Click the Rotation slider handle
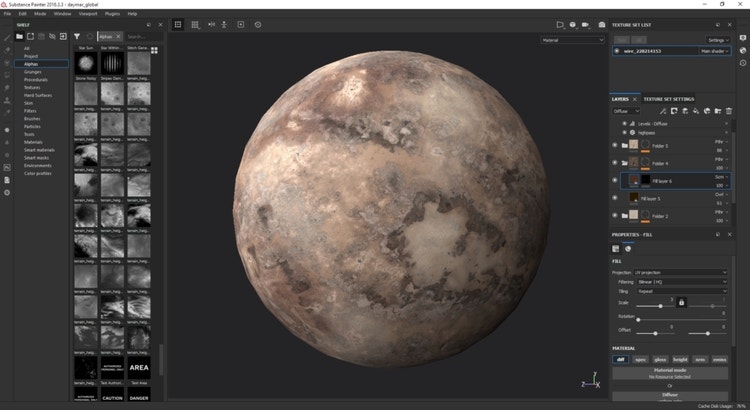 [638, 318]
